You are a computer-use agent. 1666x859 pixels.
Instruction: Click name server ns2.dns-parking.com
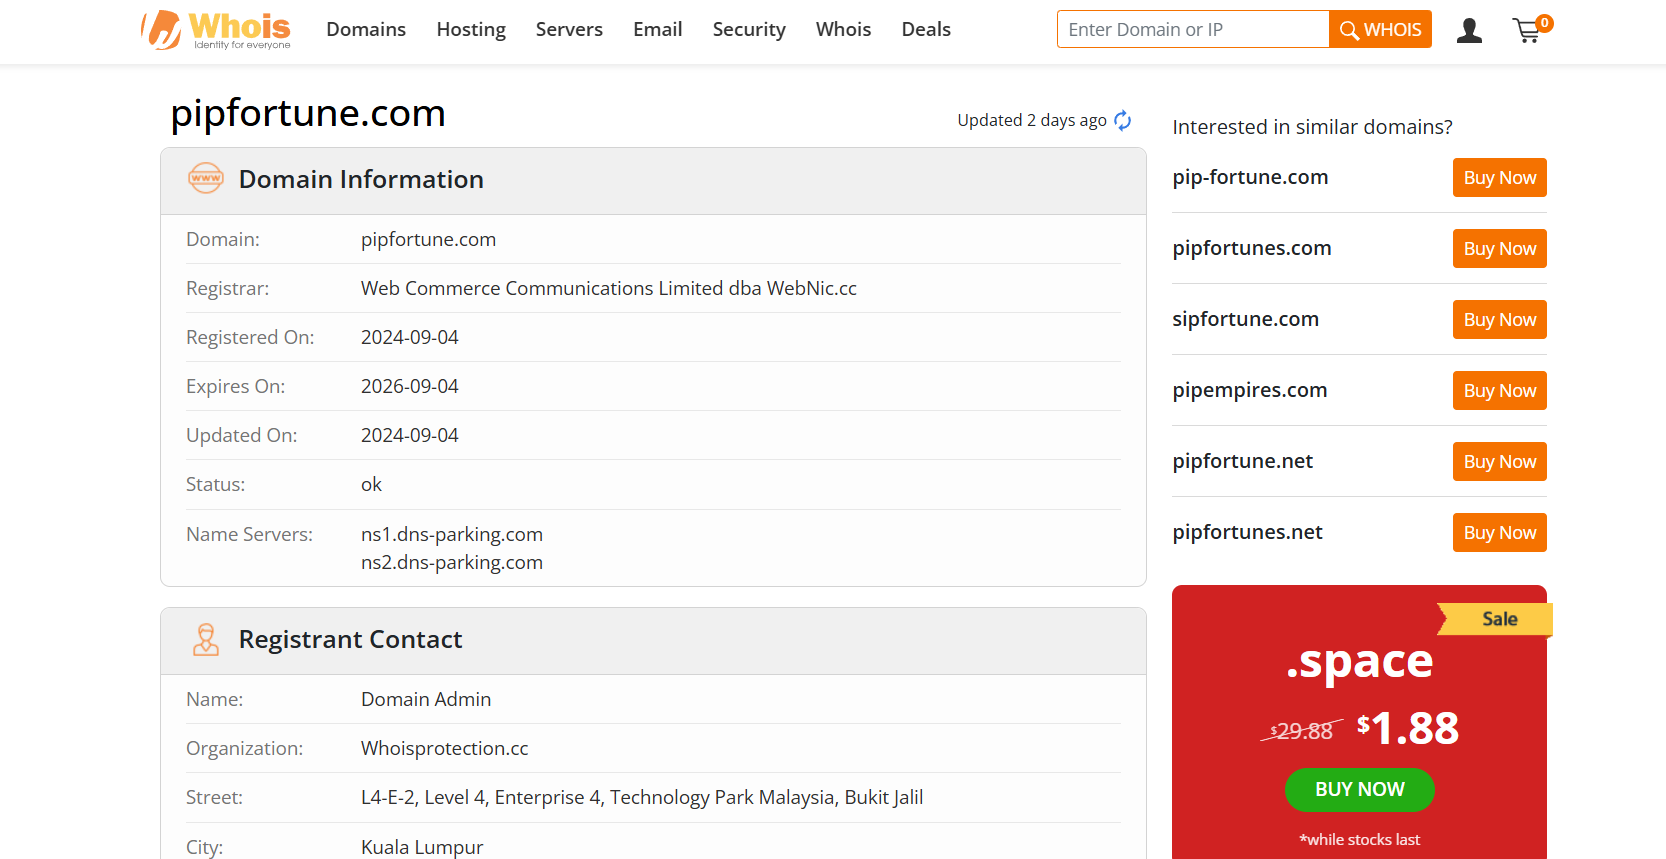(x=452, y=562)
